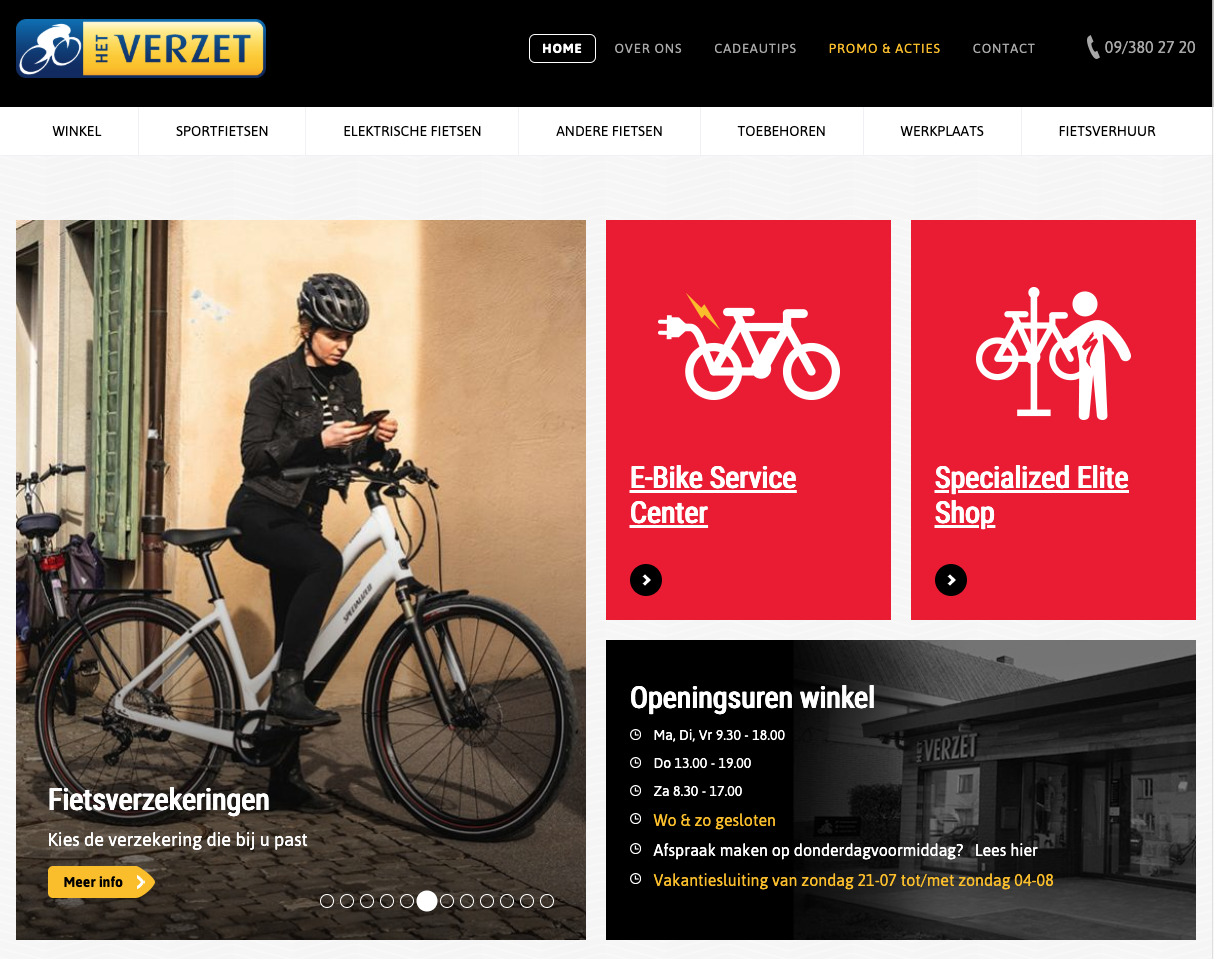The width and height of the screenshot is (1214, 959).
Task: Click the Fietsverhuur navigation item
Action: point(1107,131)
